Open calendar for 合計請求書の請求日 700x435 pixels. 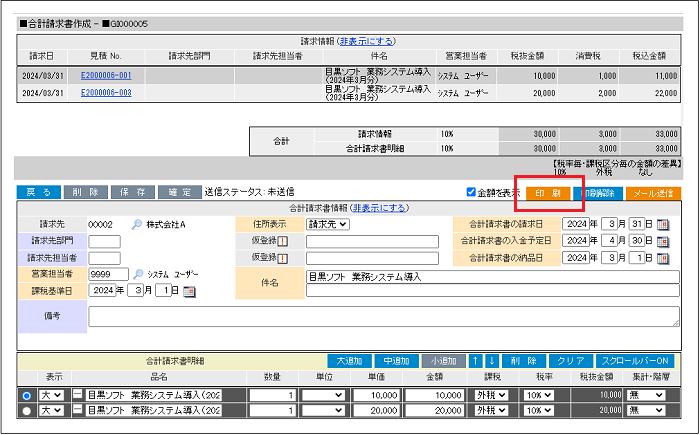tap(662, 224)
